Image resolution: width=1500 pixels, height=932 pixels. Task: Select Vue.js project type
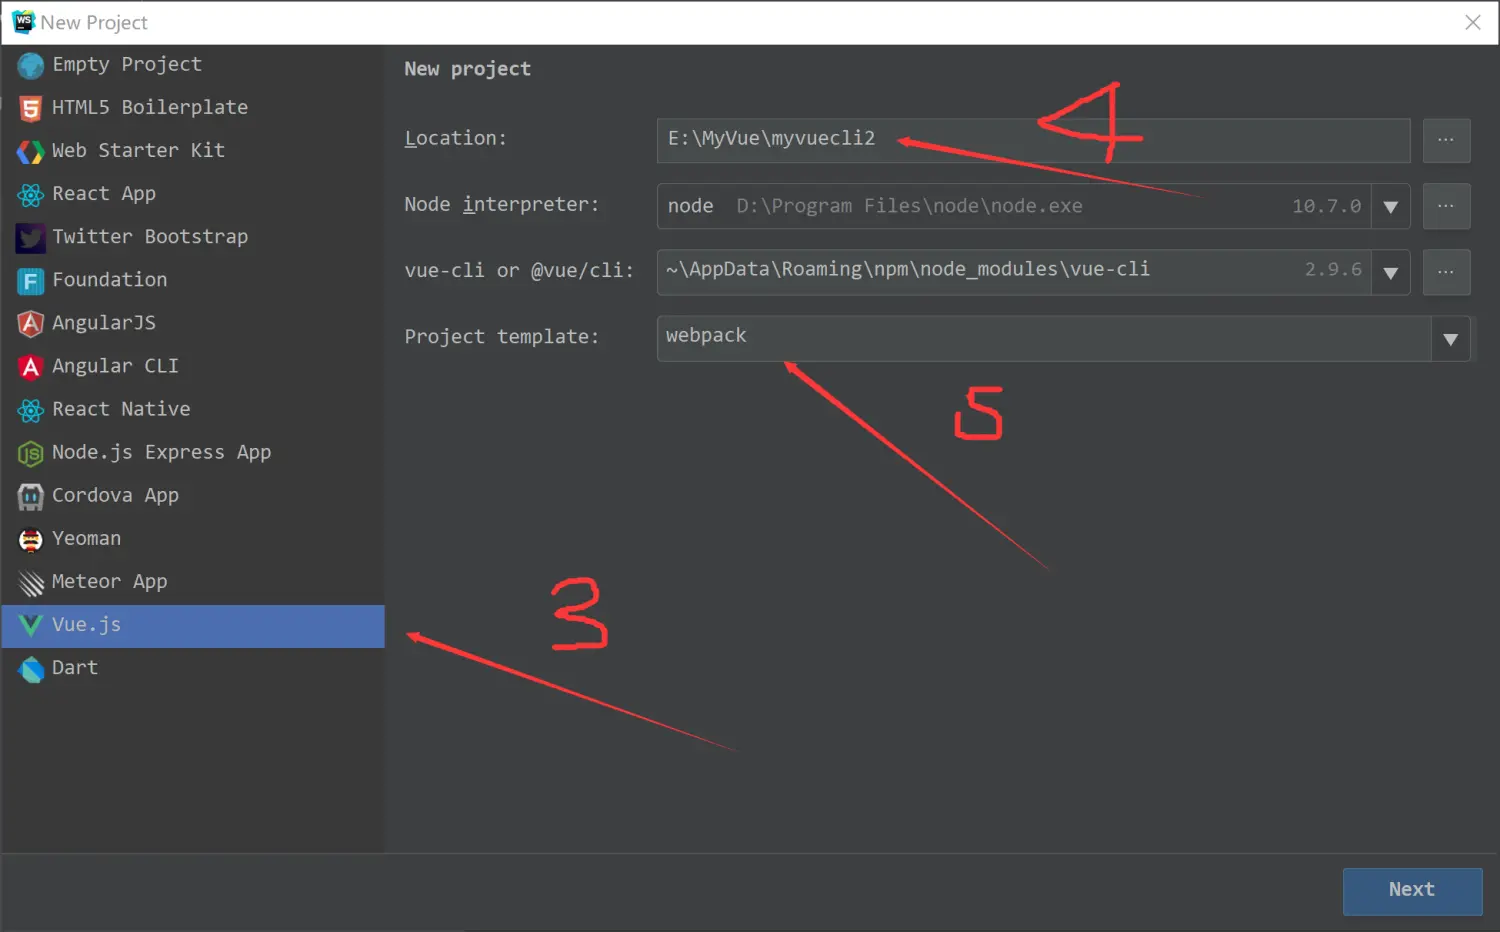pos(193,626)
